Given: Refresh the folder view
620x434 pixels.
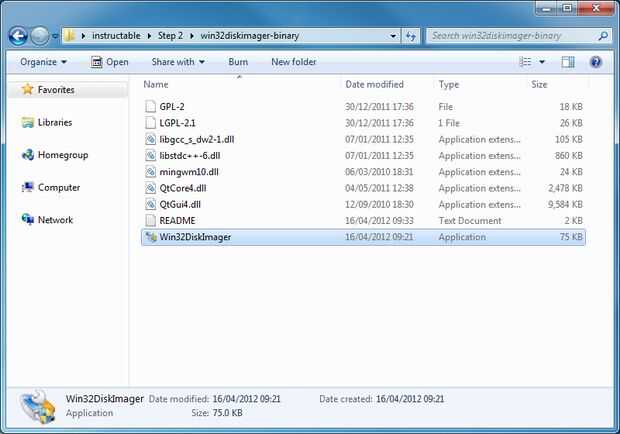Looking at the screenshot, I should click(411, 36).
